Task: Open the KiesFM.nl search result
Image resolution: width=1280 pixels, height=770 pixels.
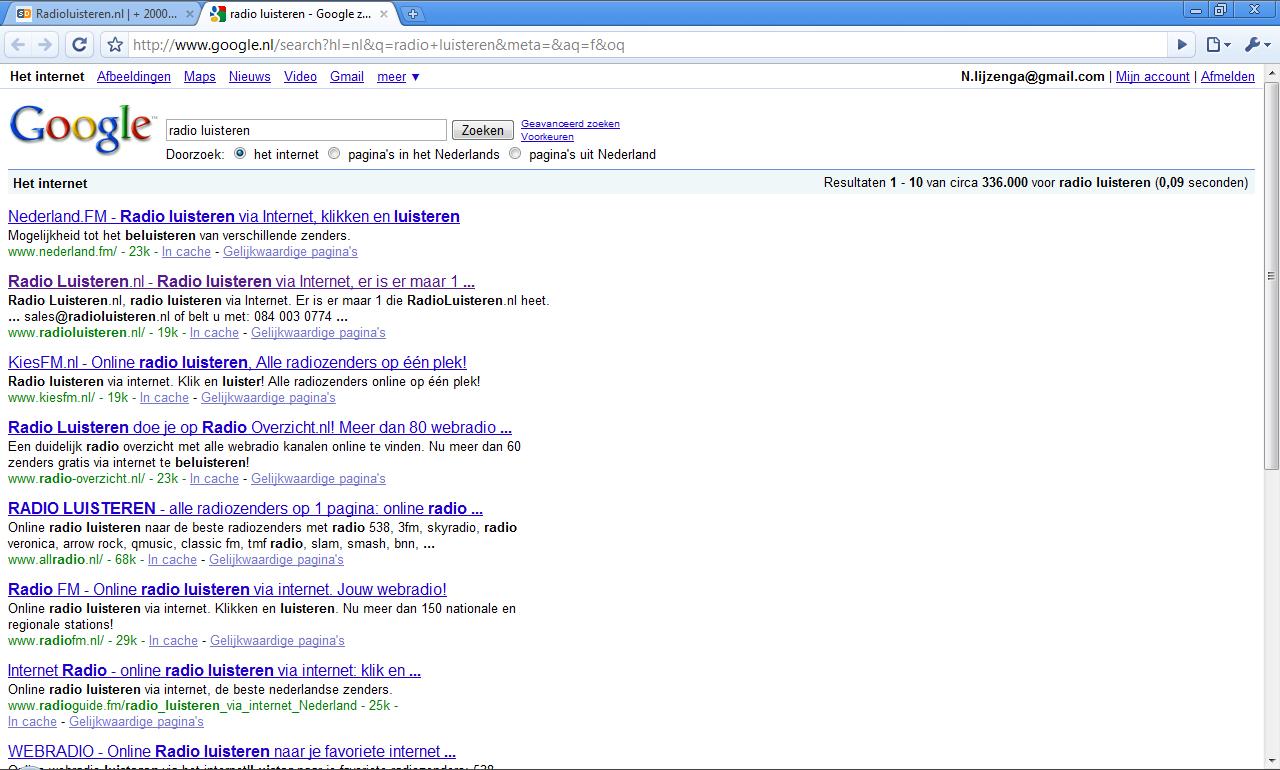Action: pos(237,363)
